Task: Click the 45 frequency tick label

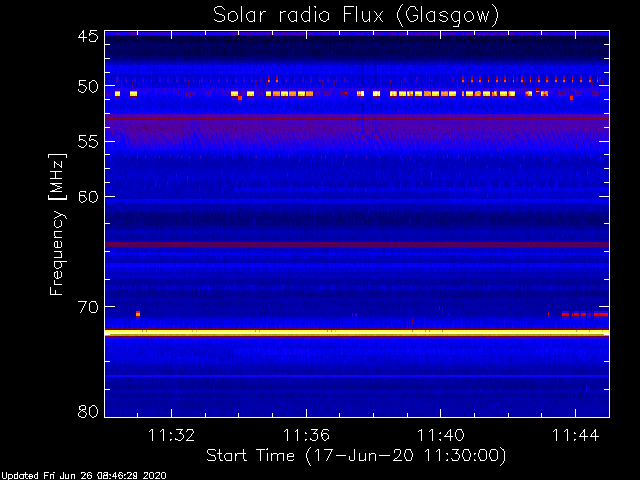Action: 88,36
